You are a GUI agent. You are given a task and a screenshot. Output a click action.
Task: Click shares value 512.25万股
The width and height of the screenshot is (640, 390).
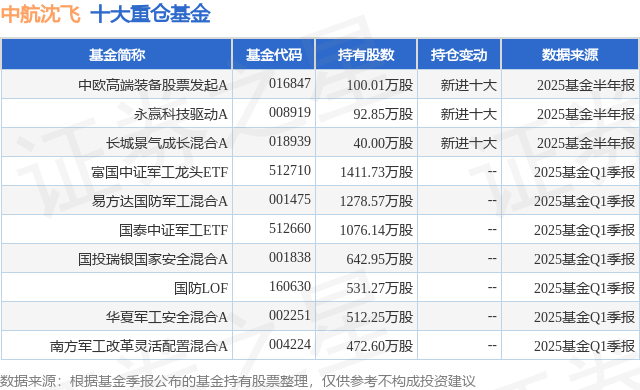coord(380,317)
